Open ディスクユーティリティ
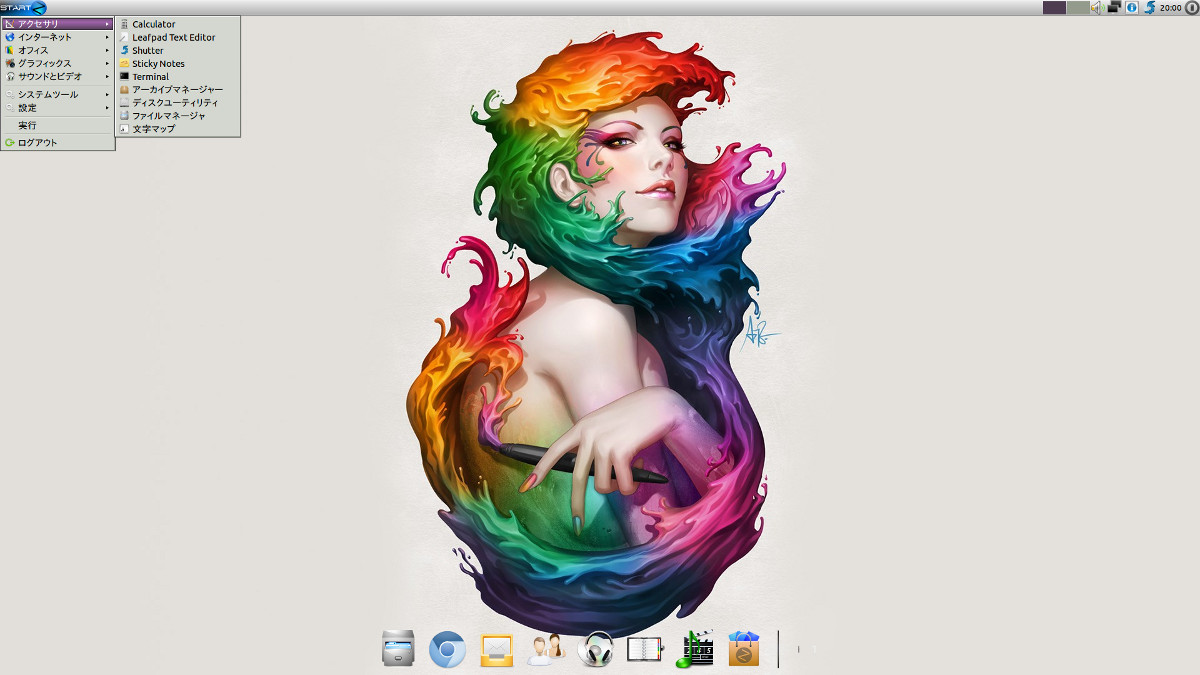This screenshot has height=675, width=1200. 177,102
